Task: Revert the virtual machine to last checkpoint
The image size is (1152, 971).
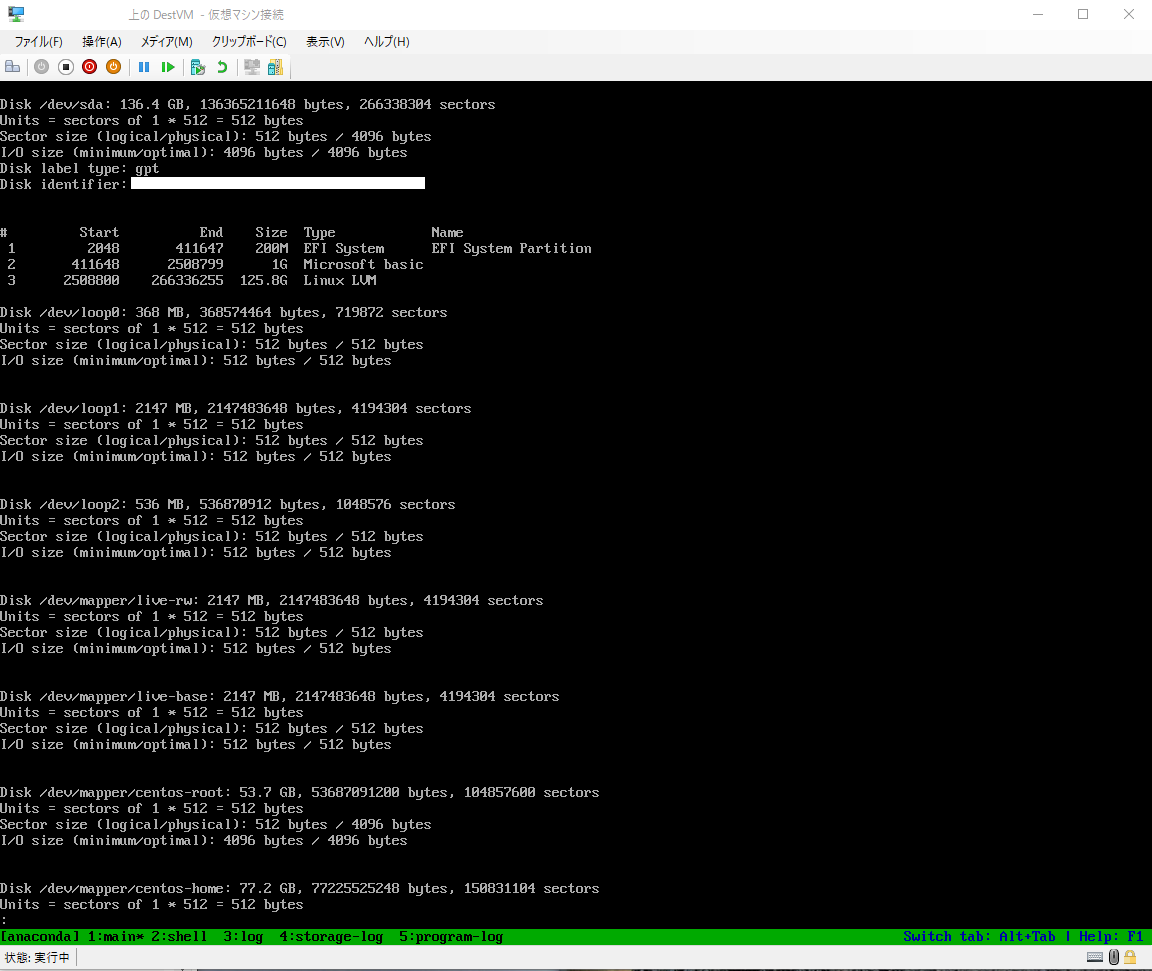Action: click(221, 66)
